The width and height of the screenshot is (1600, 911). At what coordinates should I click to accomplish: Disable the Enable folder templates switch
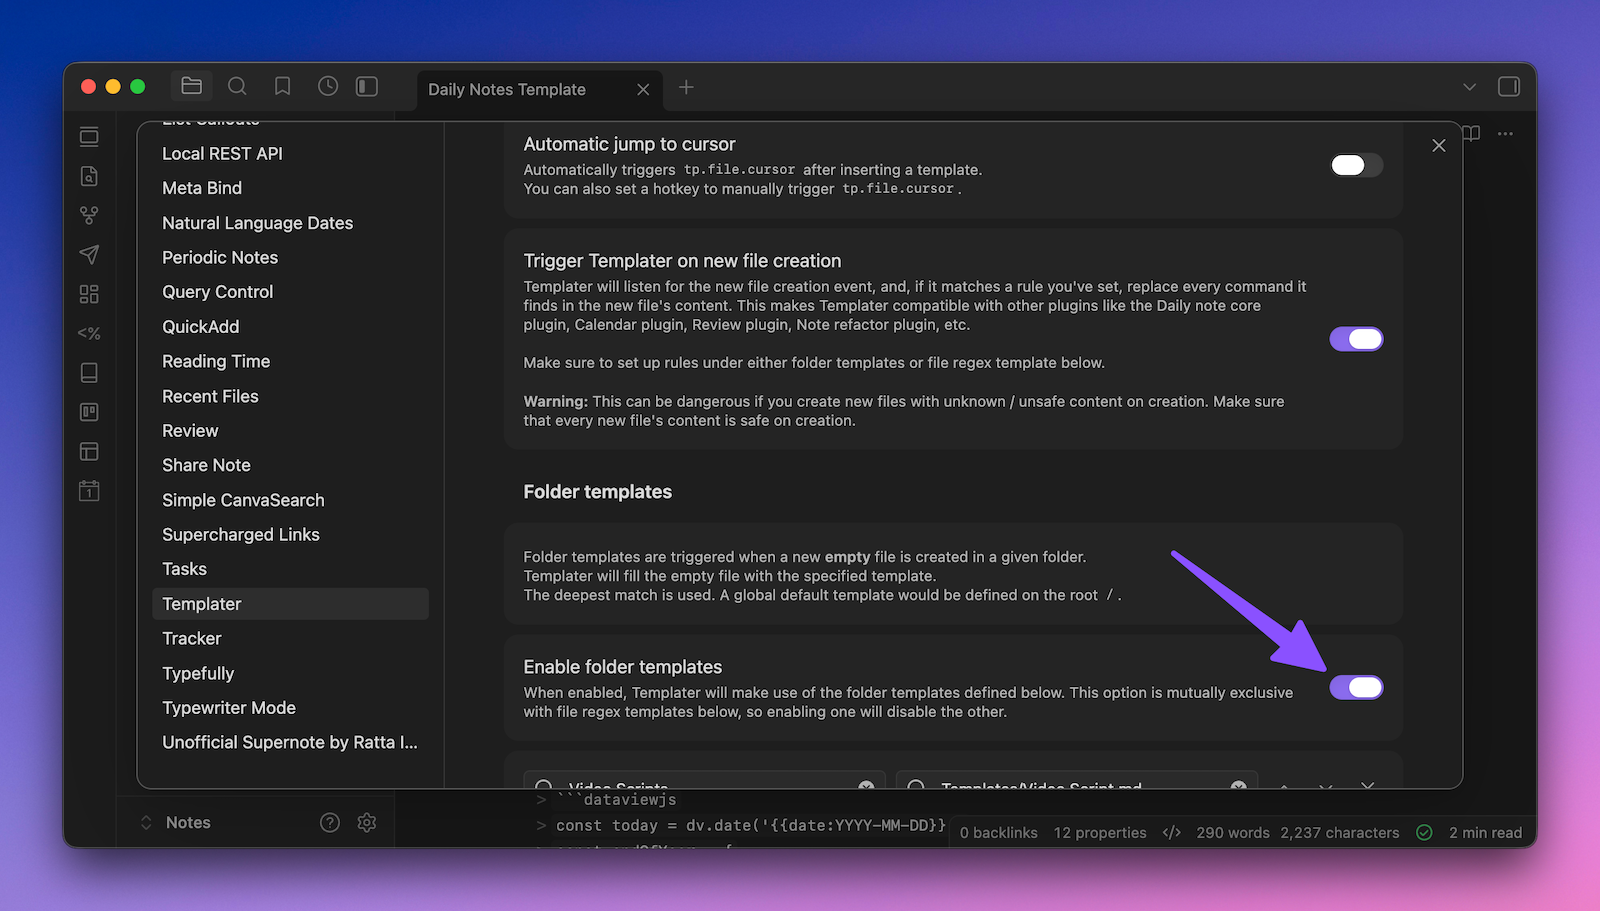tap(1356, 687)
